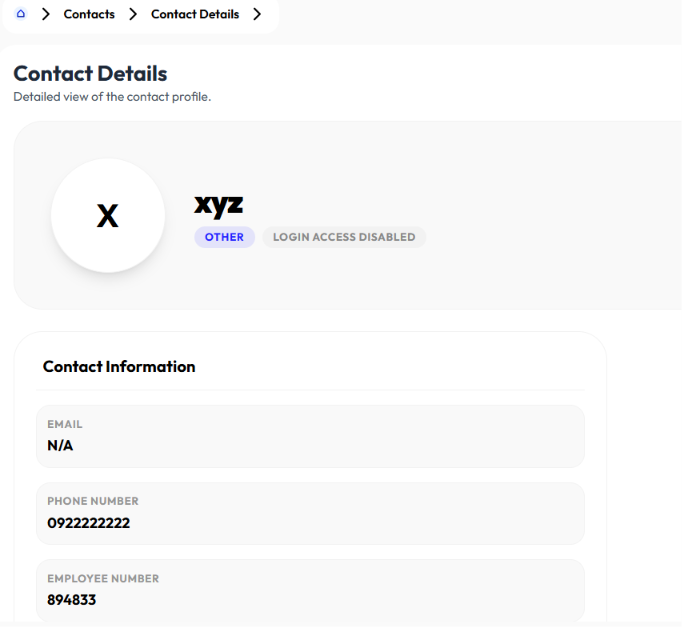
Task: Click the employee number 894833
Action: 72,600
